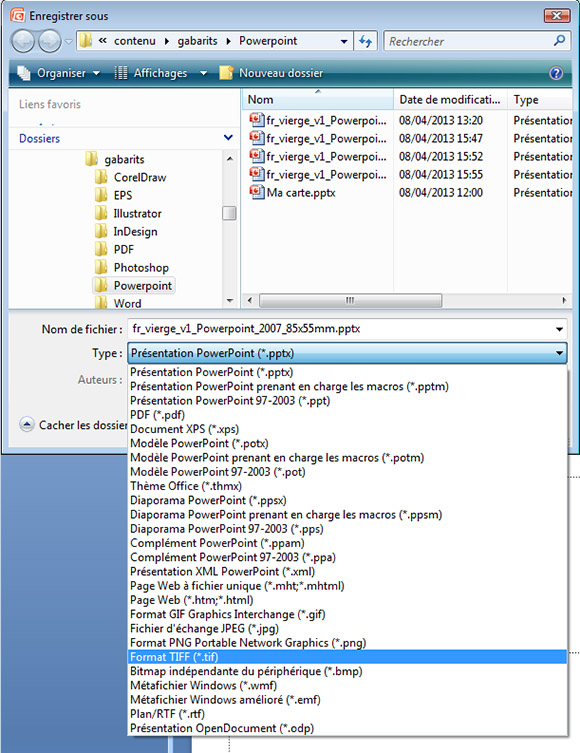Choose Modèle PowerPoint (*.potx)
The width and height of the screenshot is (580, 753).
click(x=347, y=443)
